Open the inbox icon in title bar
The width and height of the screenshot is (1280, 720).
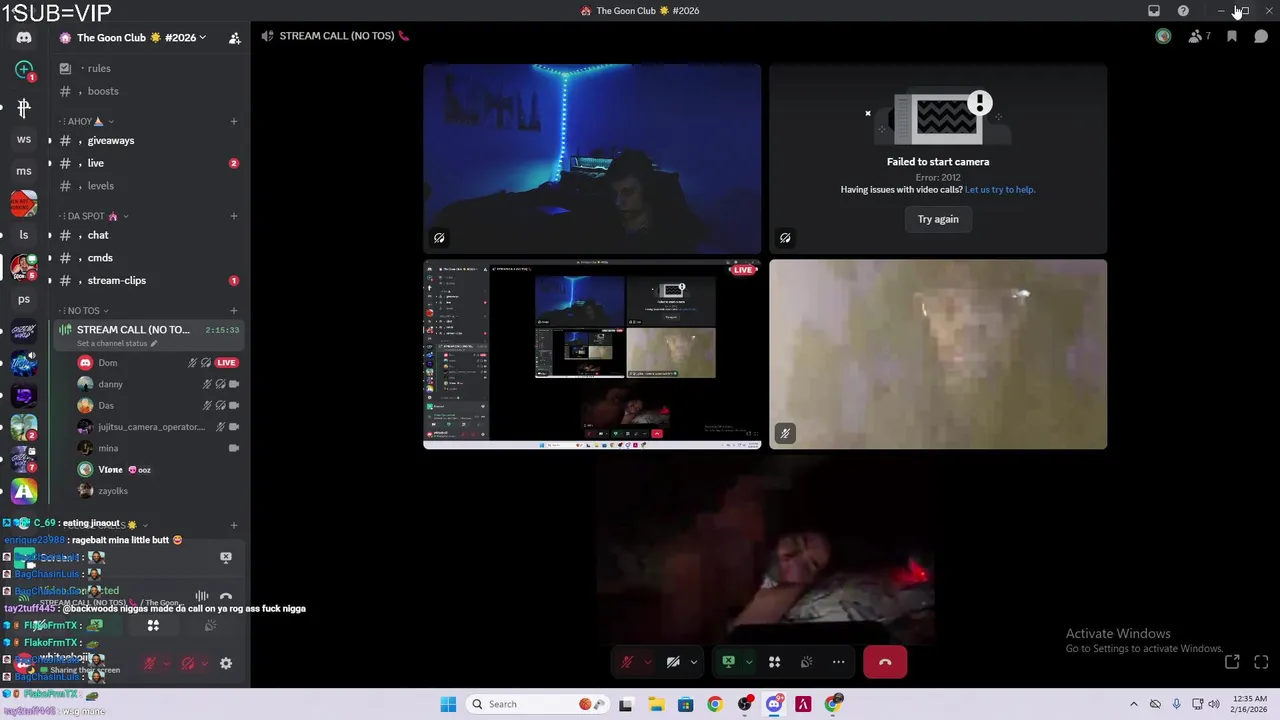(1153, 11)
